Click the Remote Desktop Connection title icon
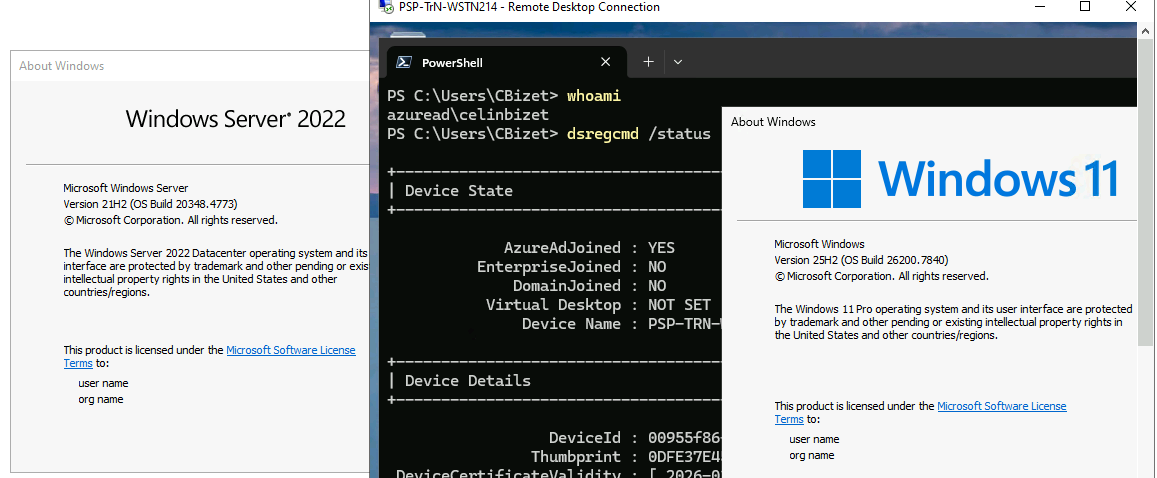 point(386,7)
